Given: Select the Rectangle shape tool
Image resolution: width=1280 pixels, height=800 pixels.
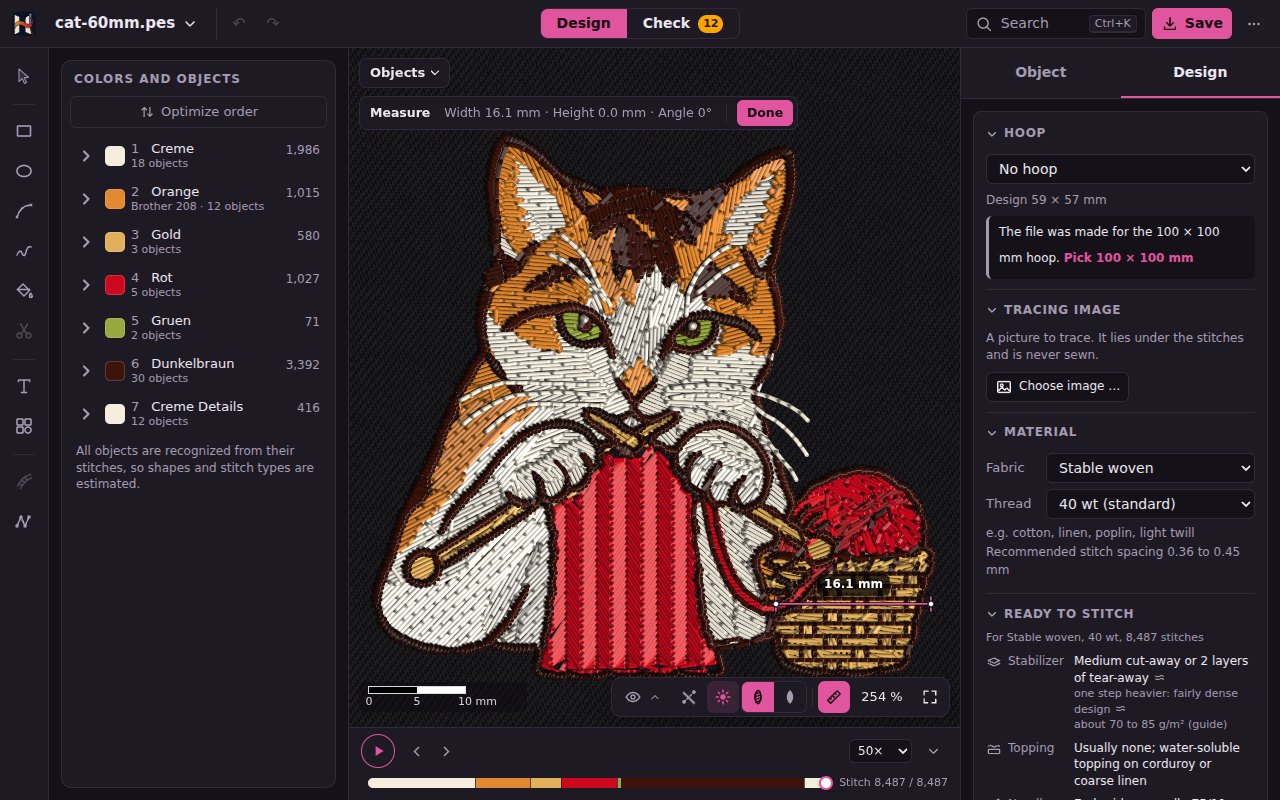Looking at the screenshot, I should click(24, 131).
